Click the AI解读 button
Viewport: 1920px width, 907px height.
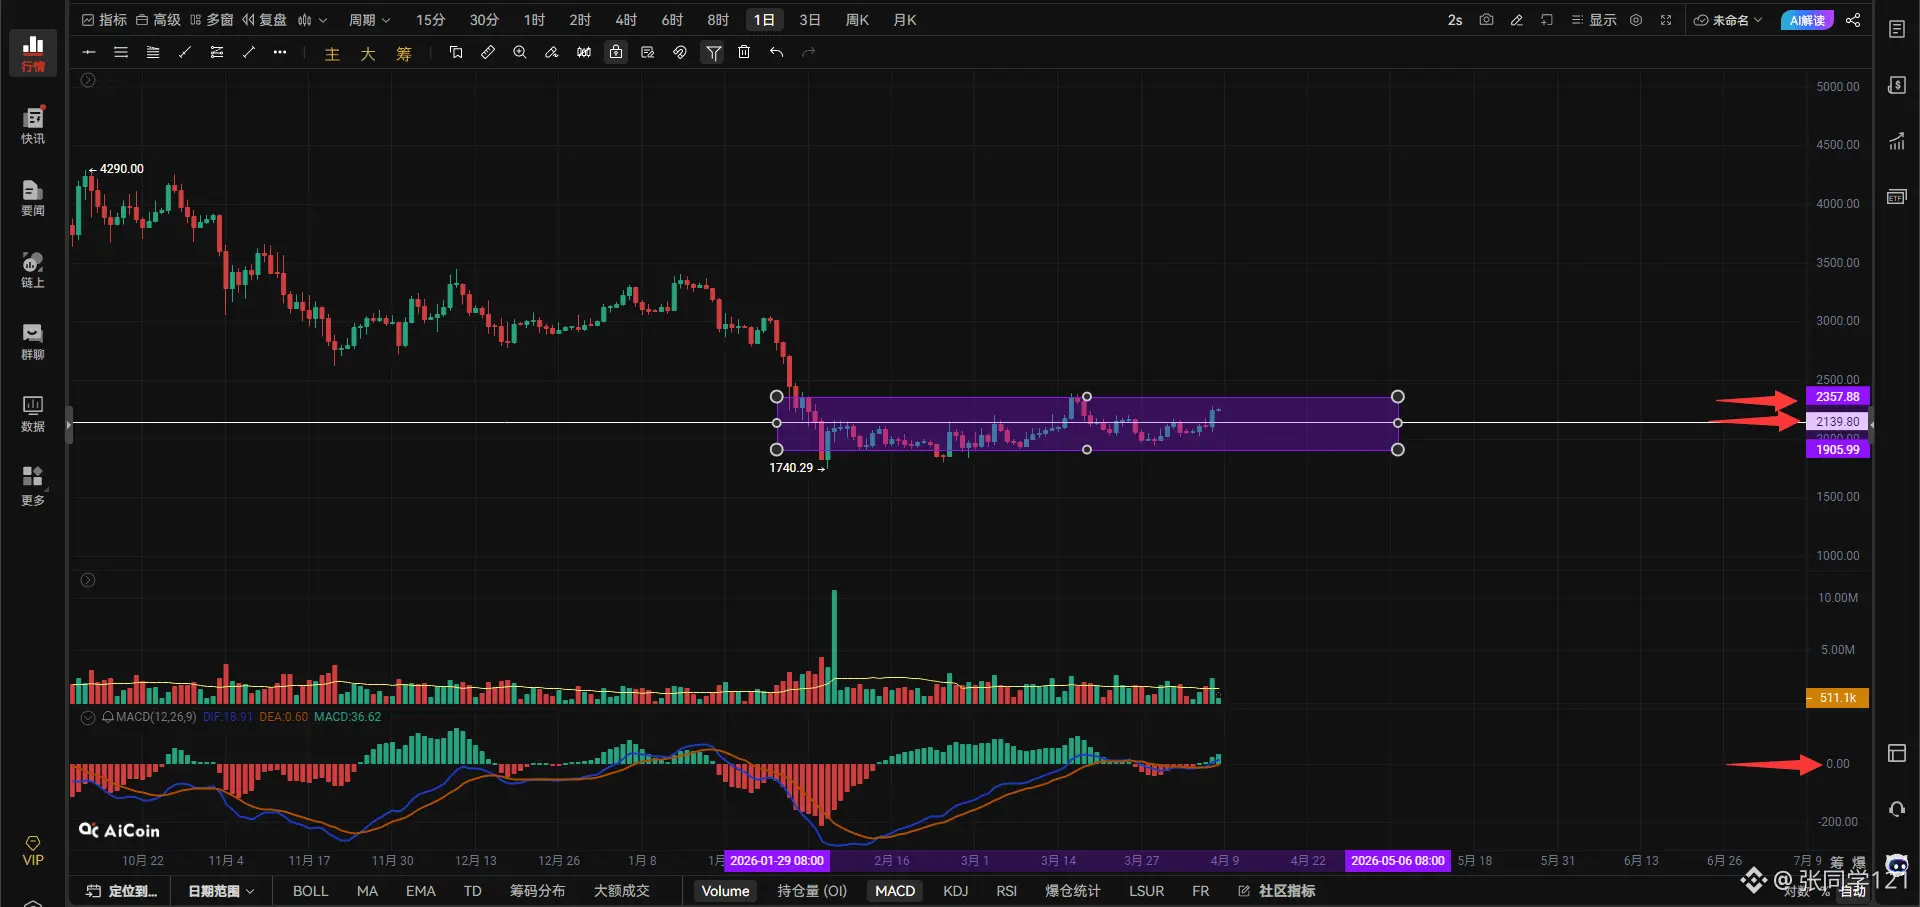[1807, 20]
